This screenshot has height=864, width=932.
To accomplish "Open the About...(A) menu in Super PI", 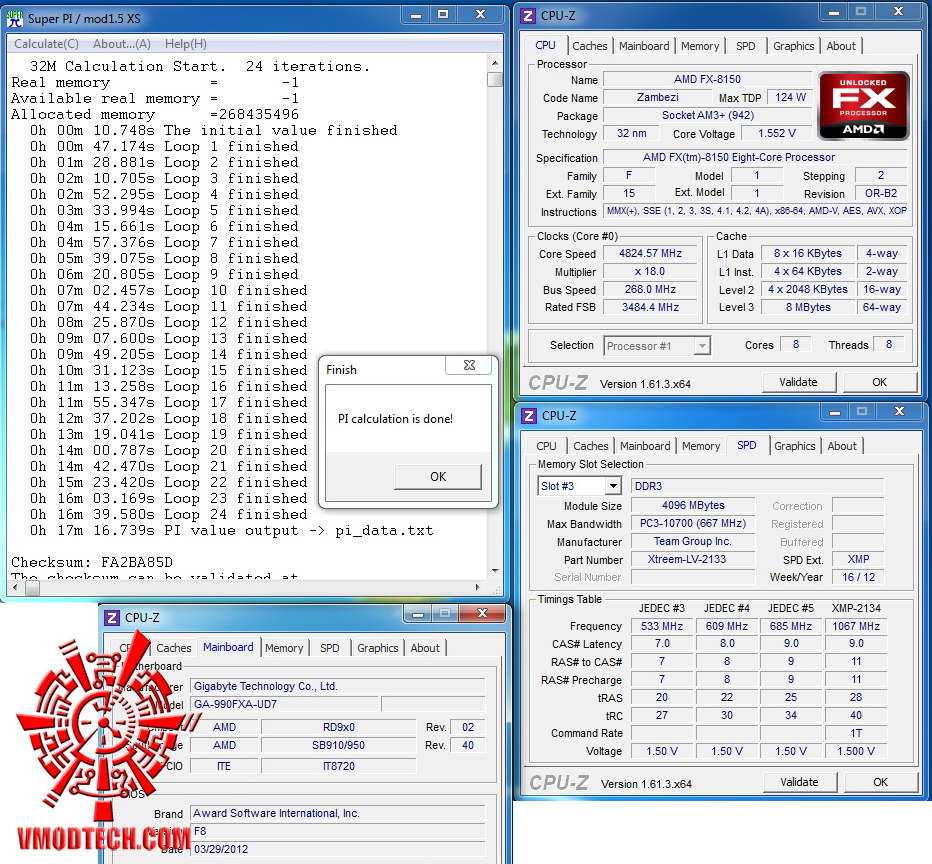I will tap(122, 44).
